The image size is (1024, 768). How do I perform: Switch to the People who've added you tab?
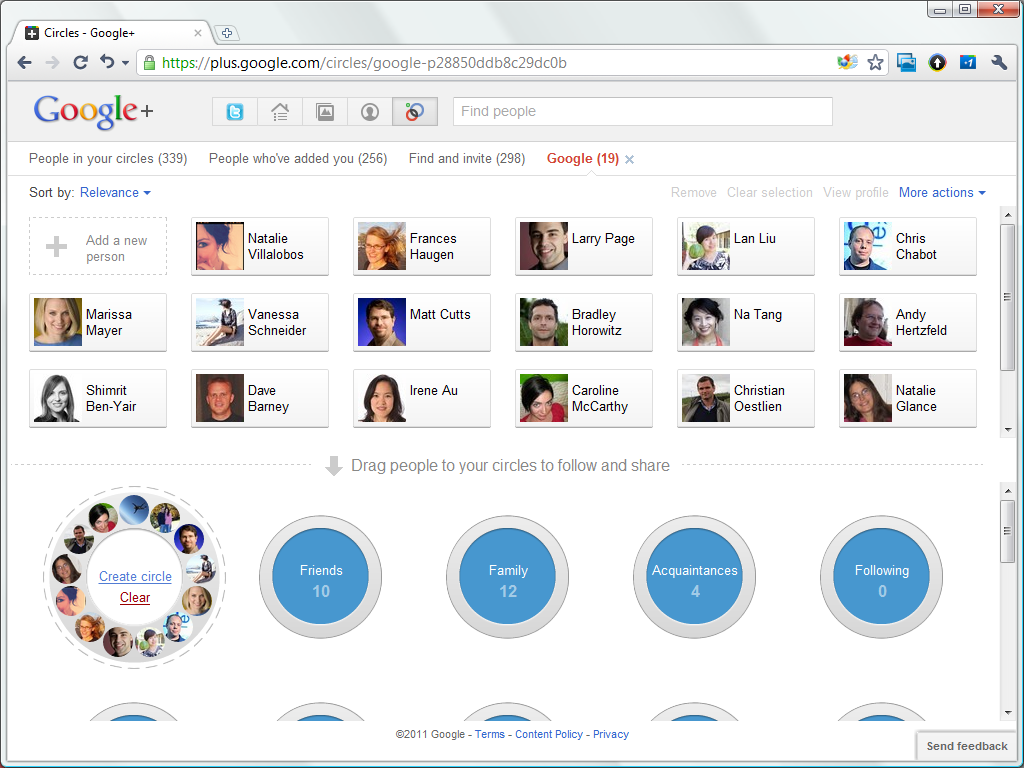pyautogui.click(x=297, y=158)
